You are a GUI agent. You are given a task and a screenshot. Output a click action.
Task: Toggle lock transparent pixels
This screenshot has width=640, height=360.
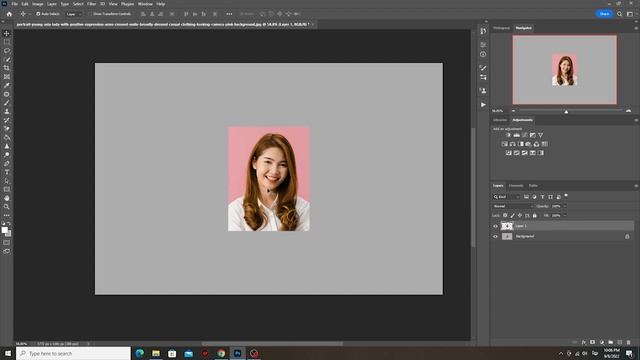tap(505, 216)
